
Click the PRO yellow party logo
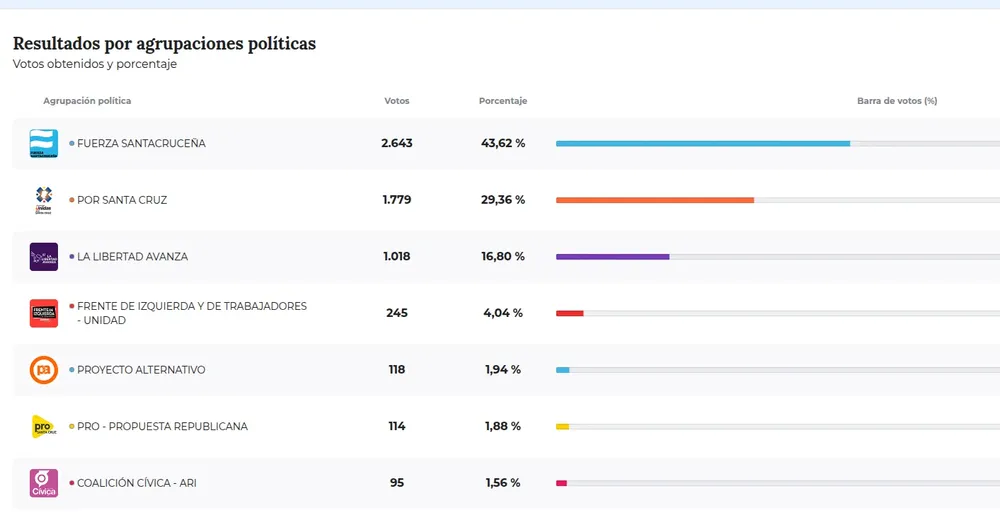pos(44,427)
